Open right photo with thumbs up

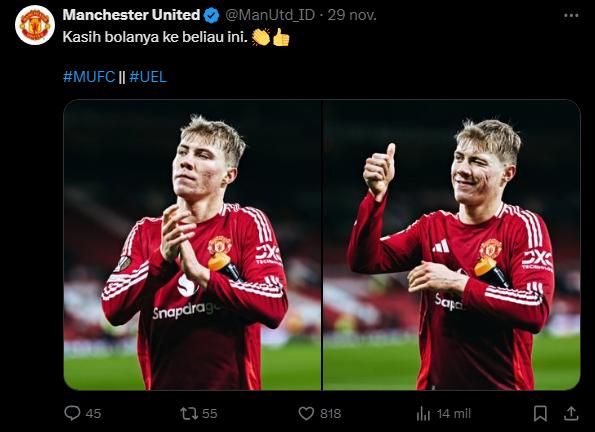pos(452,245)
